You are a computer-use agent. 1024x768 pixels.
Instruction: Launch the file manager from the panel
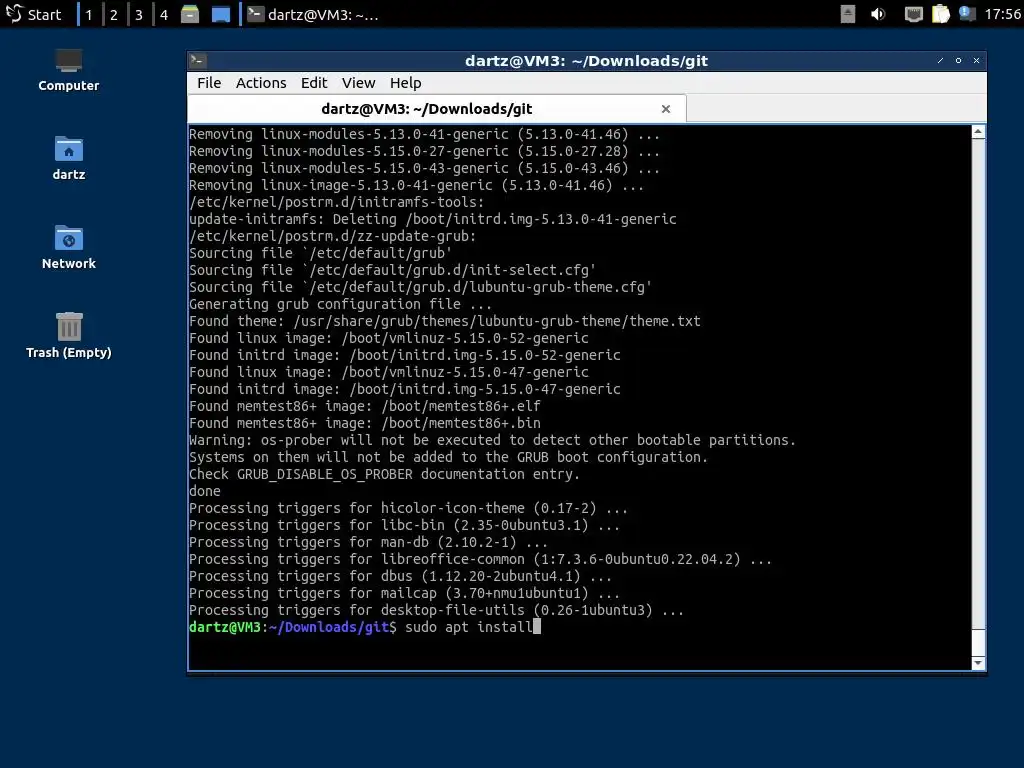(x=190, y=14)
